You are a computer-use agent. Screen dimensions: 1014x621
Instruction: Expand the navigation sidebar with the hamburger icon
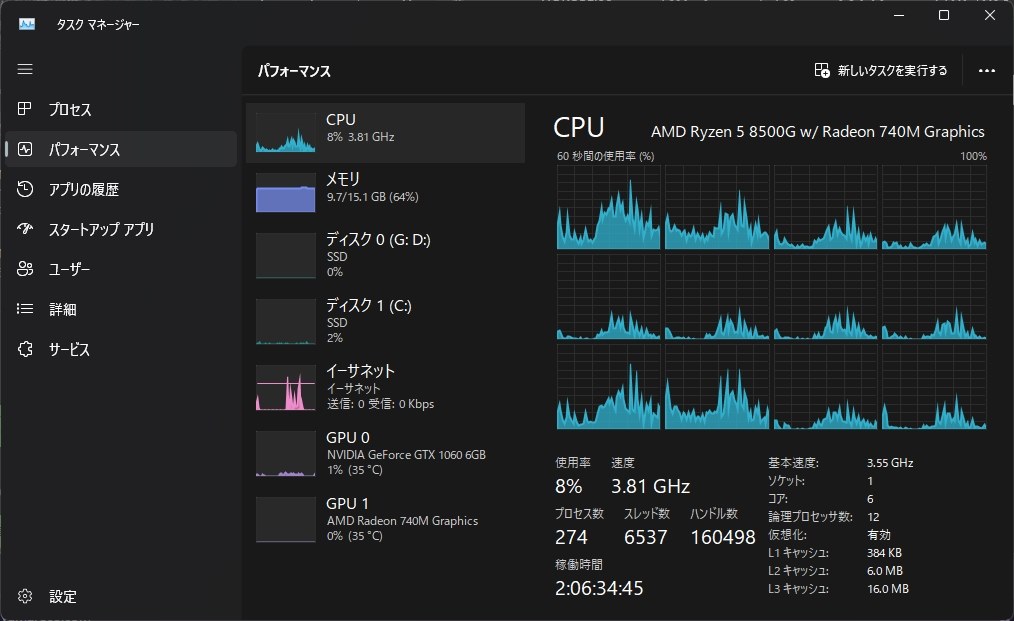24,69
